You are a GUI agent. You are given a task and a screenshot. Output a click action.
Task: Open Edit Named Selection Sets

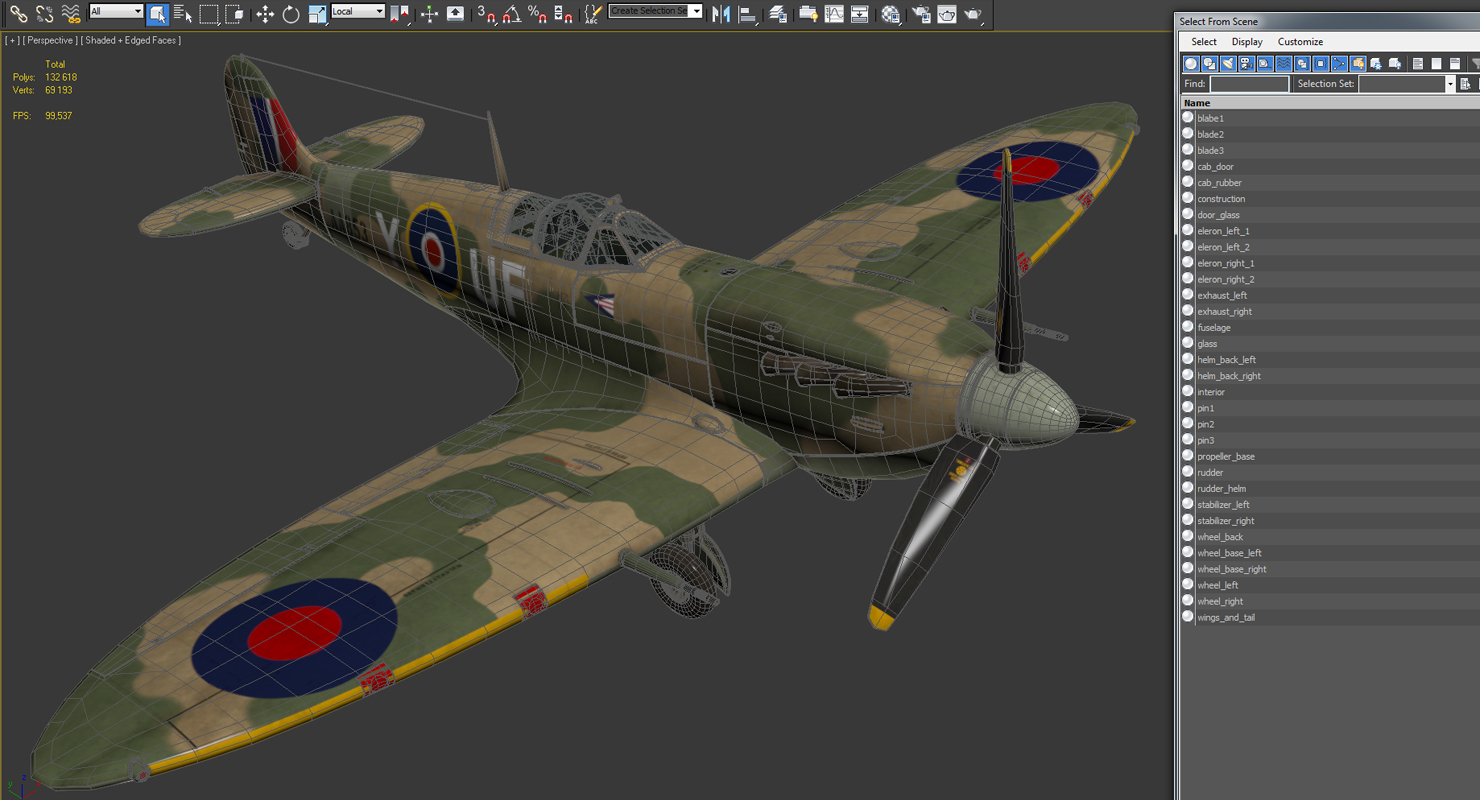593,14
